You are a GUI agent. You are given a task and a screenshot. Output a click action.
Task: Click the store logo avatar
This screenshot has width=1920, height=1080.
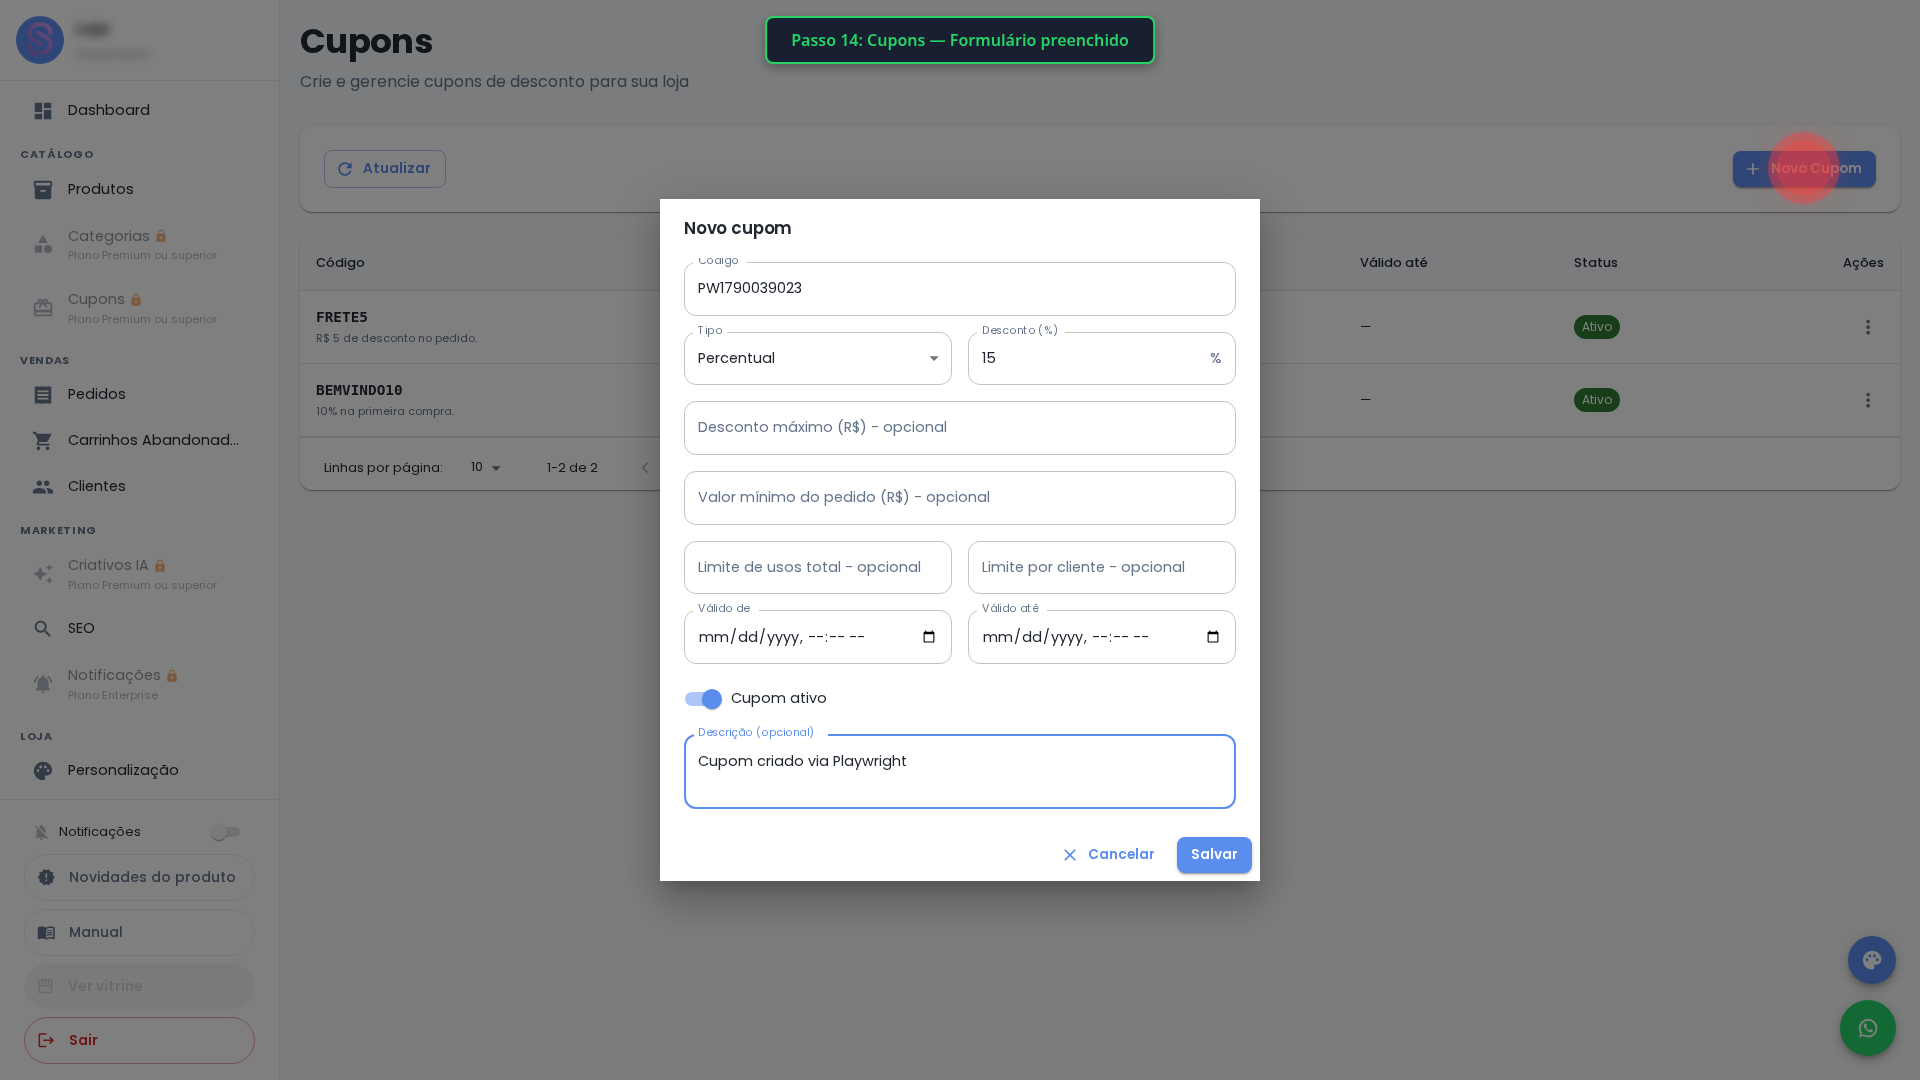[x=40, y=40]
